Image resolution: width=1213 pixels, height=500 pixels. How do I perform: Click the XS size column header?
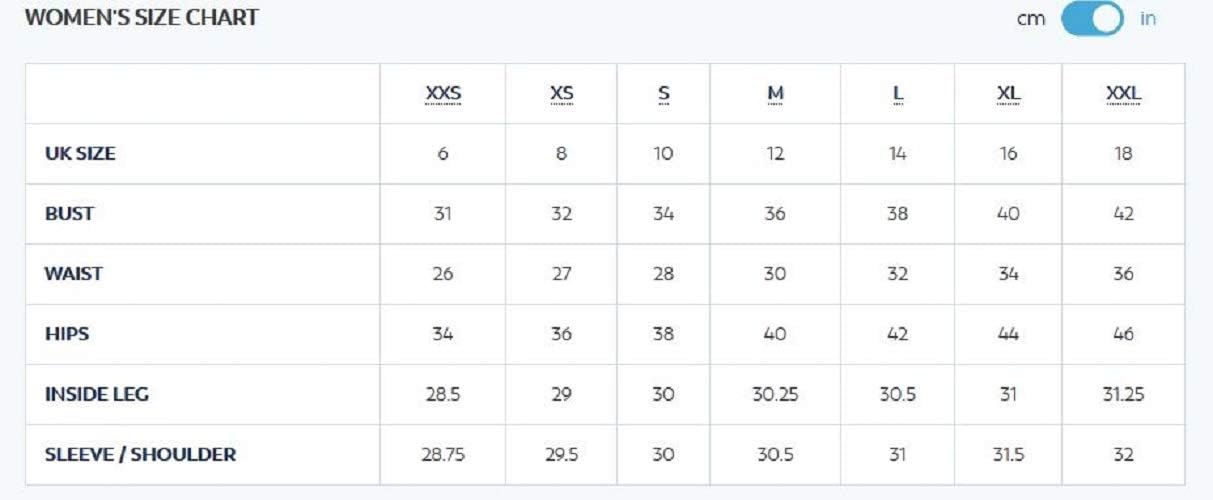point(562,94)
